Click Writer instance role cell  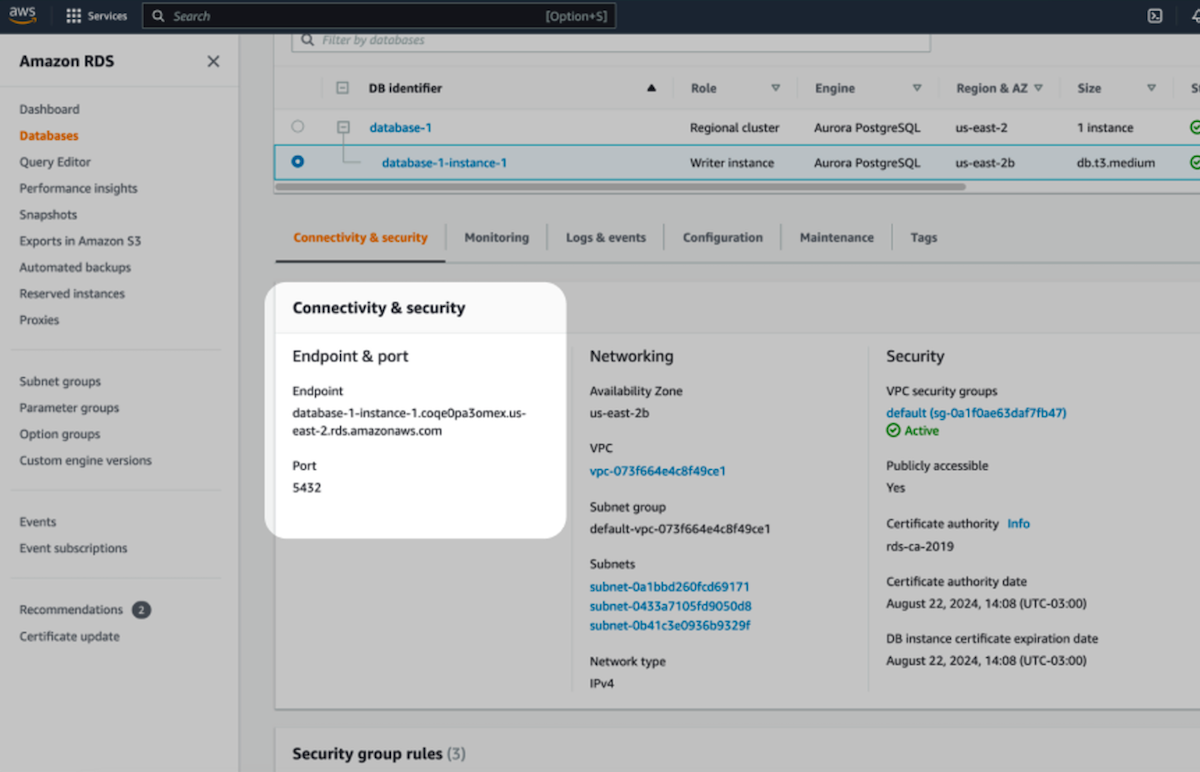732,162
